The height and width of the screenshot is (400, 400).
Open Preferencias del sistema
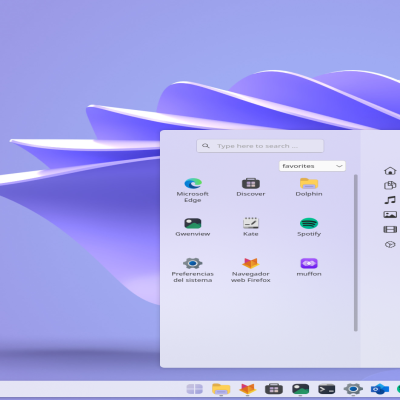pyautogui.click(x=193, y=270)
